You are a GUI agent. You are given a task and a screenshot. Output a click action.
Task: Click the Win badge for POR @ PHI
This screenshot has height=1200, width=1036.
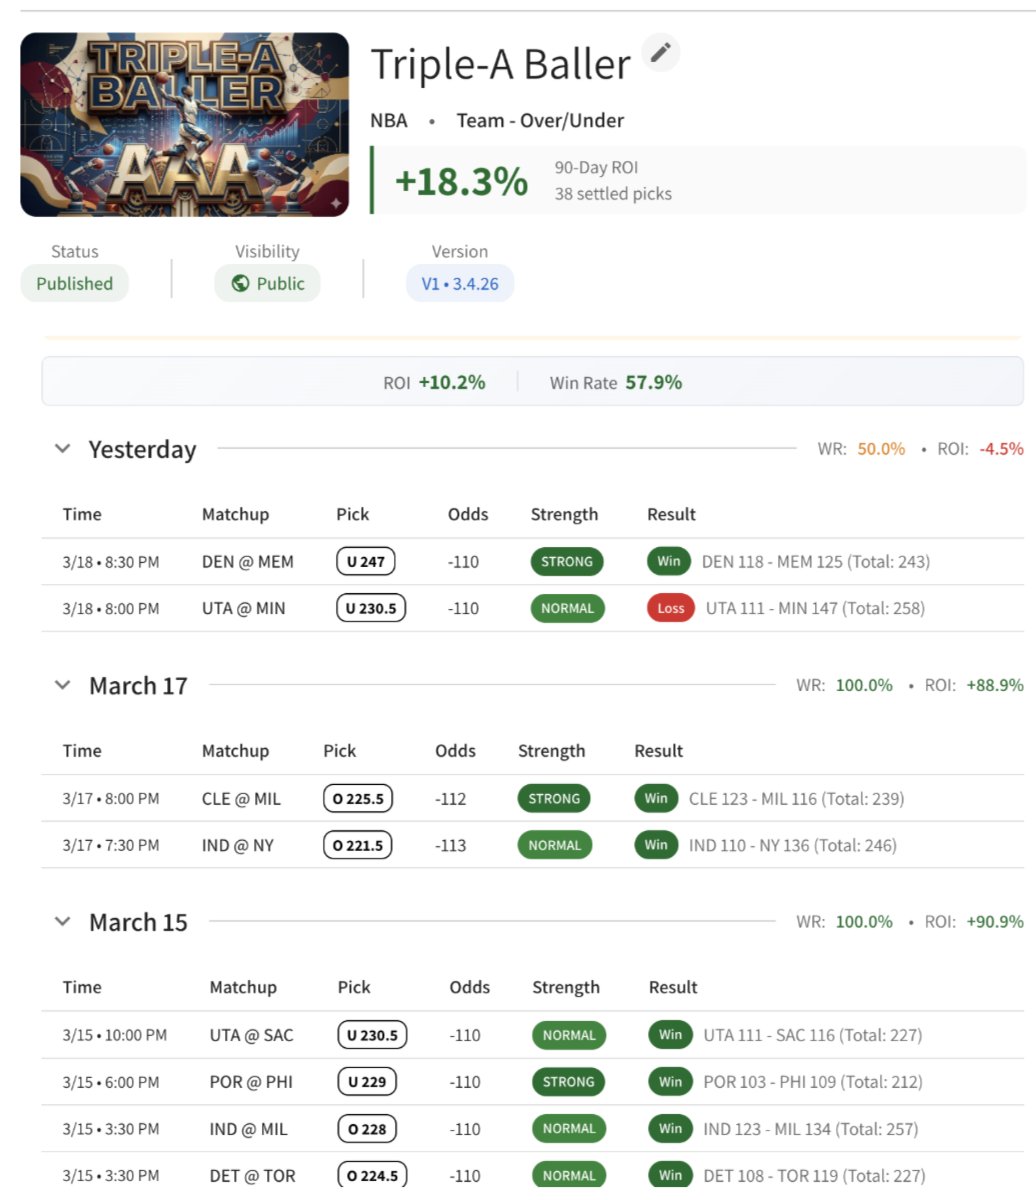(x=671, y=1082)
